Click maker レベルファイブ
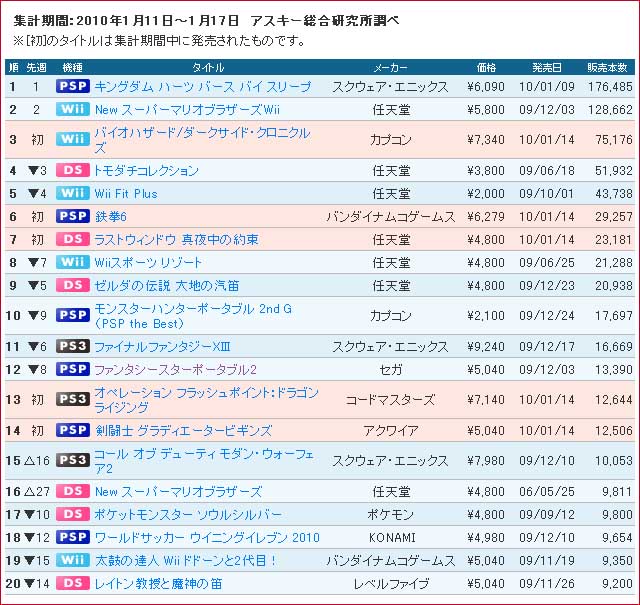640x605 pixels. click(x=391, y=583)
